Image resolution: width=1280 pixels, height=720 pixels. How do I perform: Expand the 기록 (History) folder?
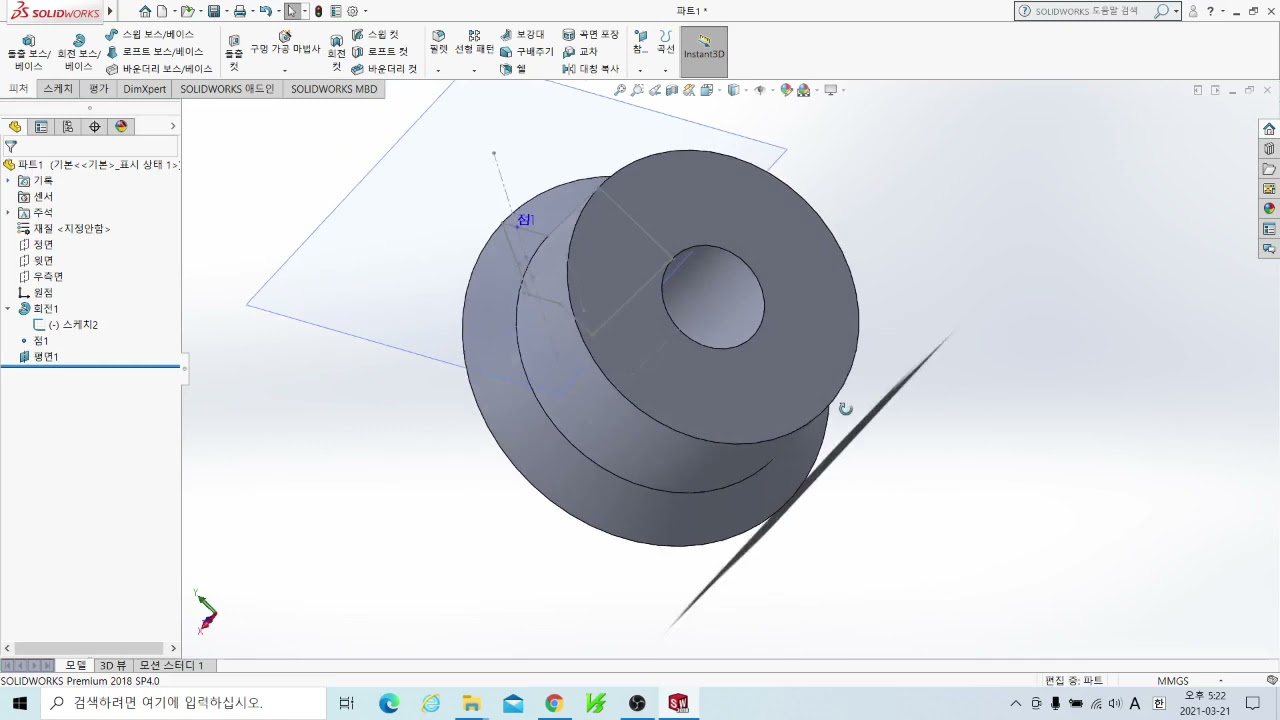(x=8, y=181)
